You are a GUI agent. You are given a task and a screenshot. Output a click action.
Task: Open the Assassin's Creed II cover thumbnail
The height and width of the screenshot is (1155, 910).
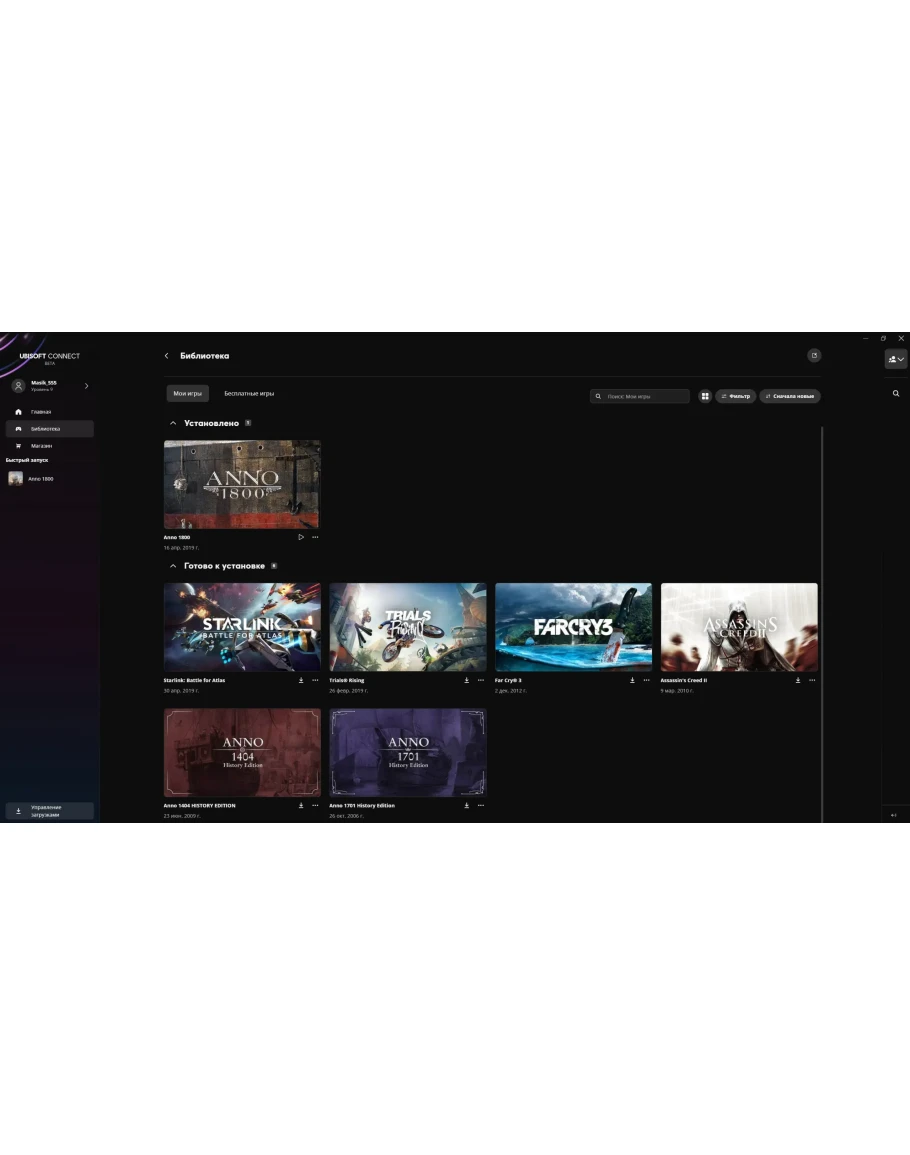click(x=739, y=628)
